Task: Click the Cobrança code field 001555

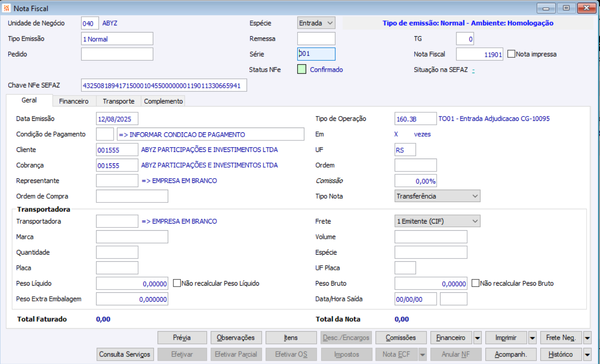Action: (x=117, y=165)
